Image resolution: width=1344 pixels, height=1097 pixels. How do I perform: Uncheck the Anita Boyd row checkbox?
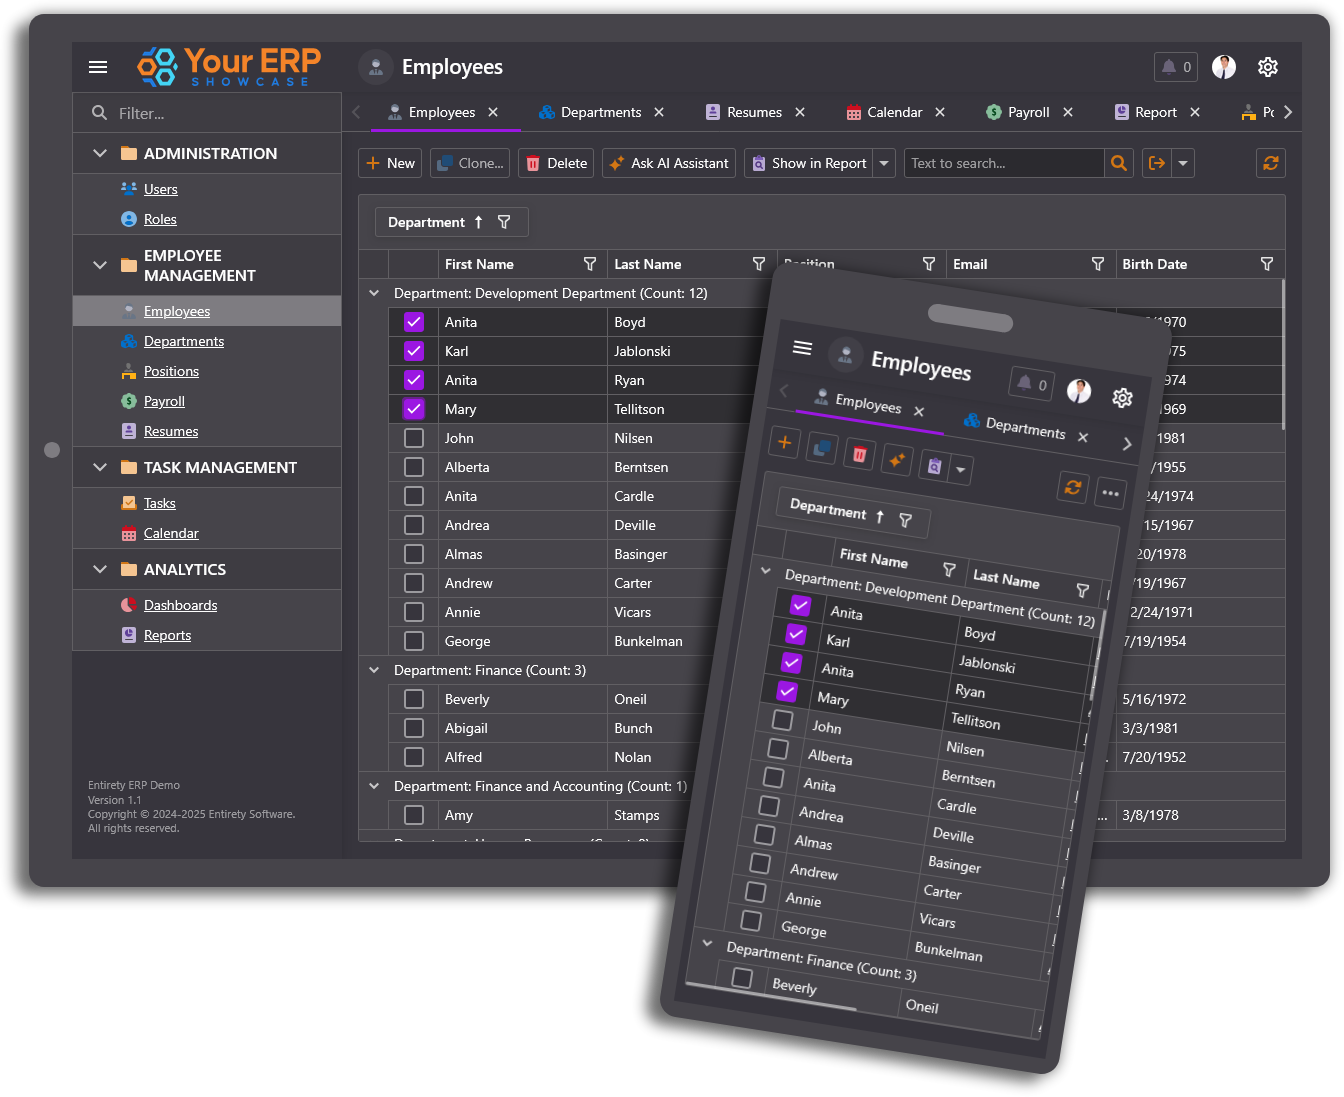[414, 322]
